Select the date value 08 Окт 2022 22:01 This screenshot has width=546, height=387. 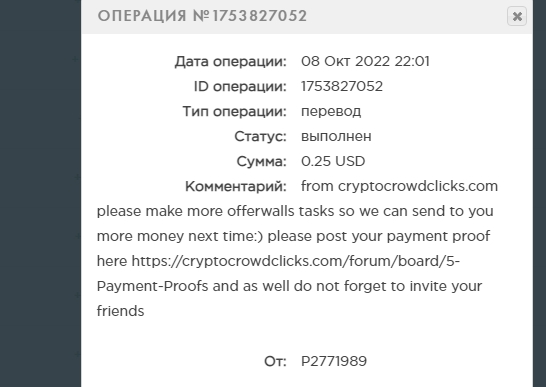[365, 61]
